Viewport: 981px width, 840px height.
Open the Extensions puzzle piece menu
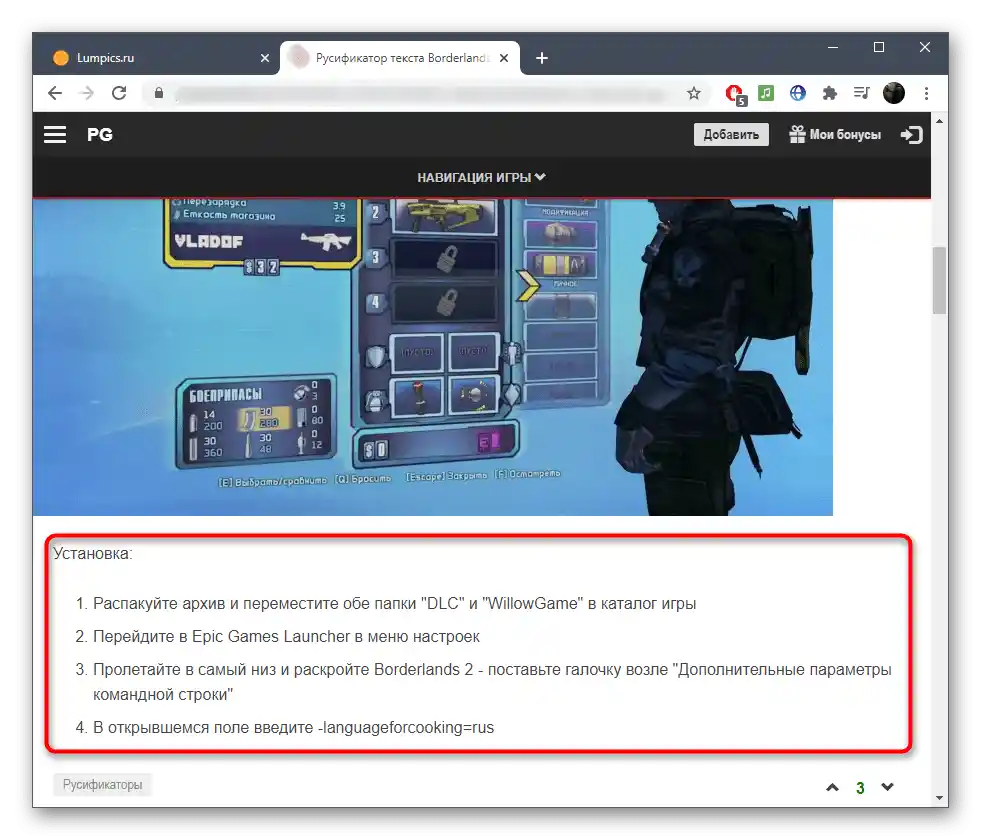[x=830, y=93]
